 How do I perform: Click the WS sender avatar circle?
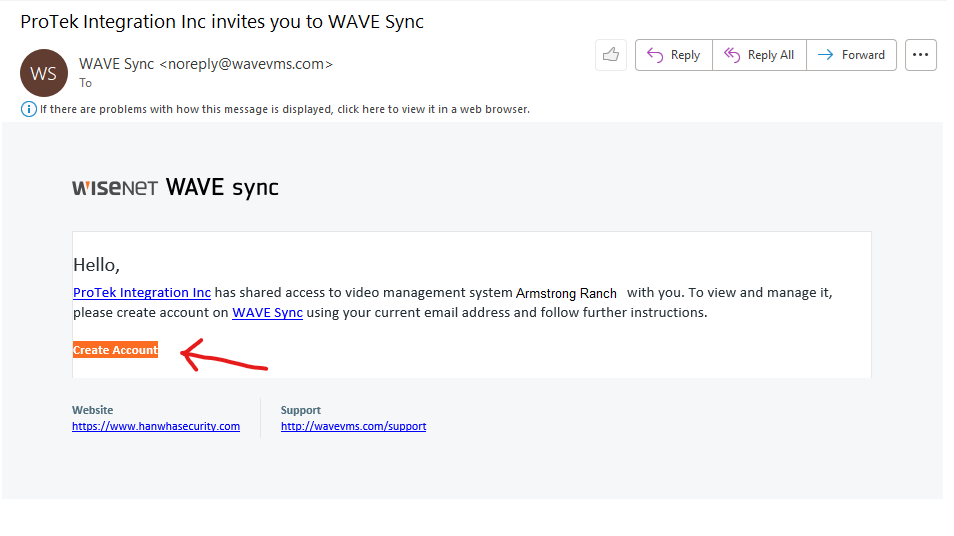pyautogui.click(x=44, y=73)
